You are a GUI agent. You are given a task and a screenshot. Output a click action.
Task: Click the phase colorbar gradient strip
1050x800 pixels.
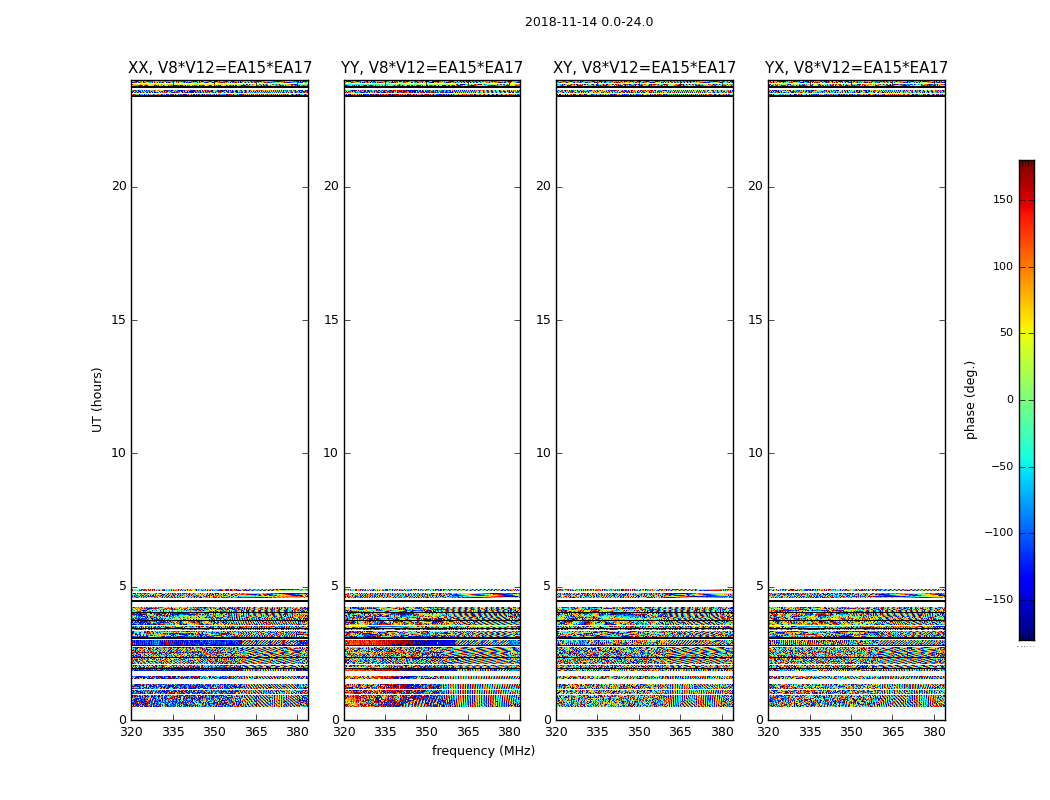pos(1027,400)
